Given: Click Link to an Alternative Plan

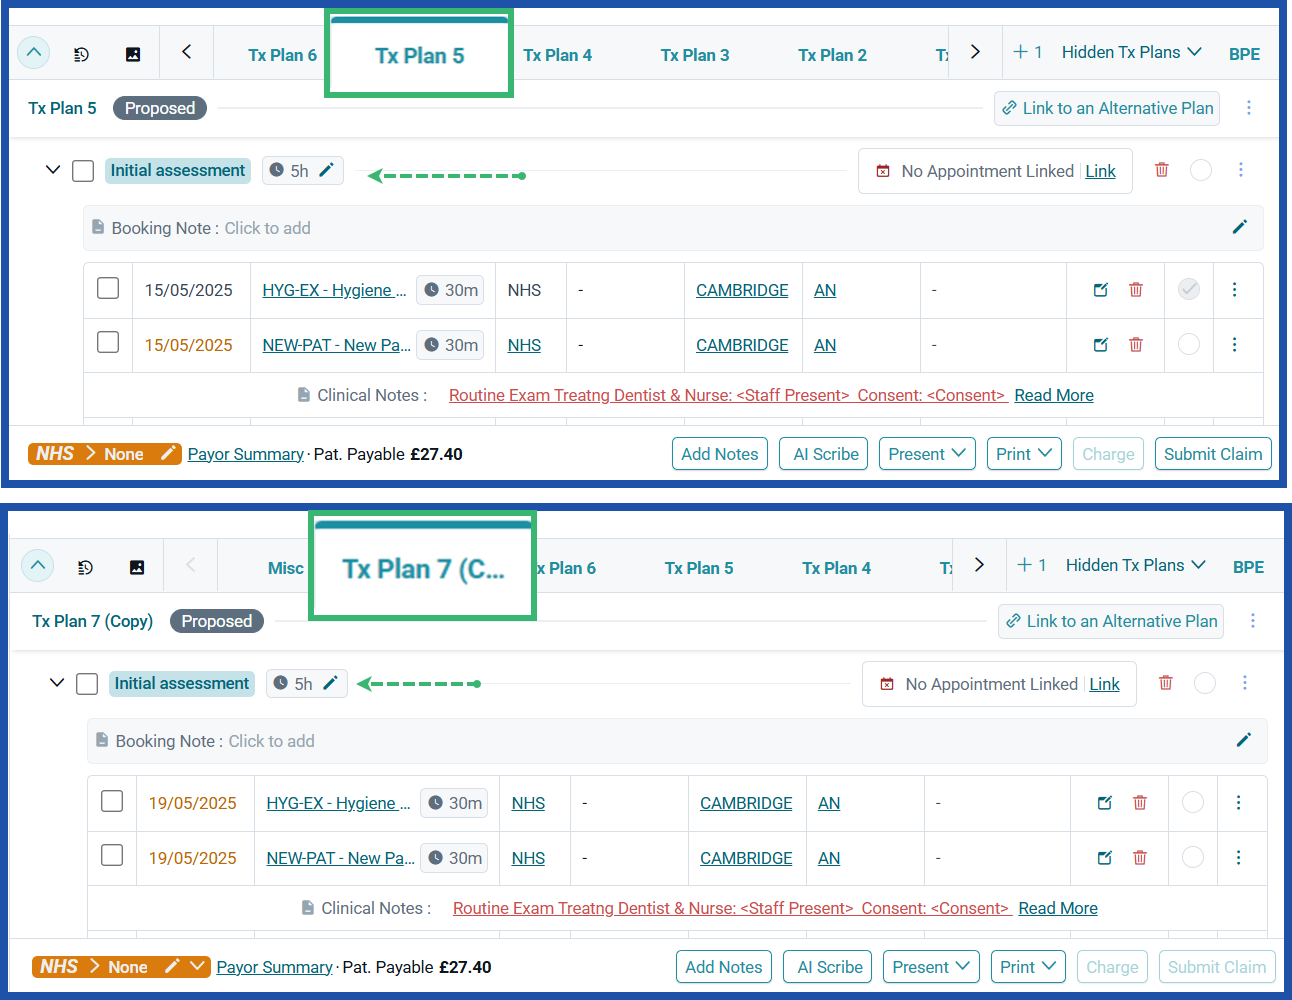Looking at the screenshot, I should pyautogui.click(x=1106, y=108).
